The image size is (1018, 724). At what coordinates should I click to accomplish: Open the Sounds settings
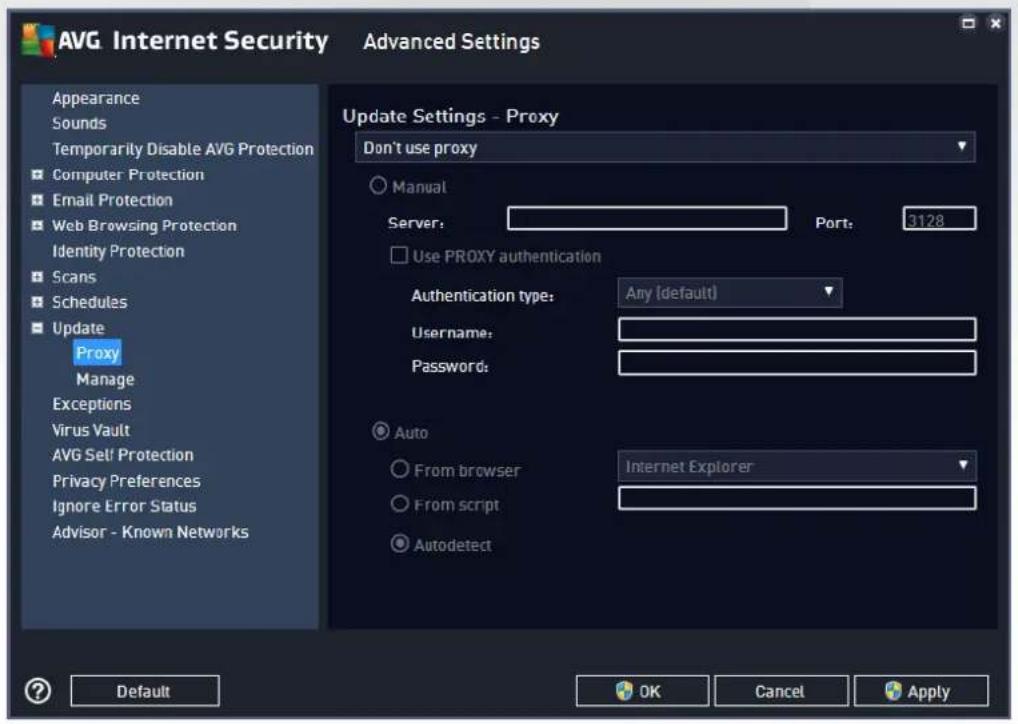[79, 123]
